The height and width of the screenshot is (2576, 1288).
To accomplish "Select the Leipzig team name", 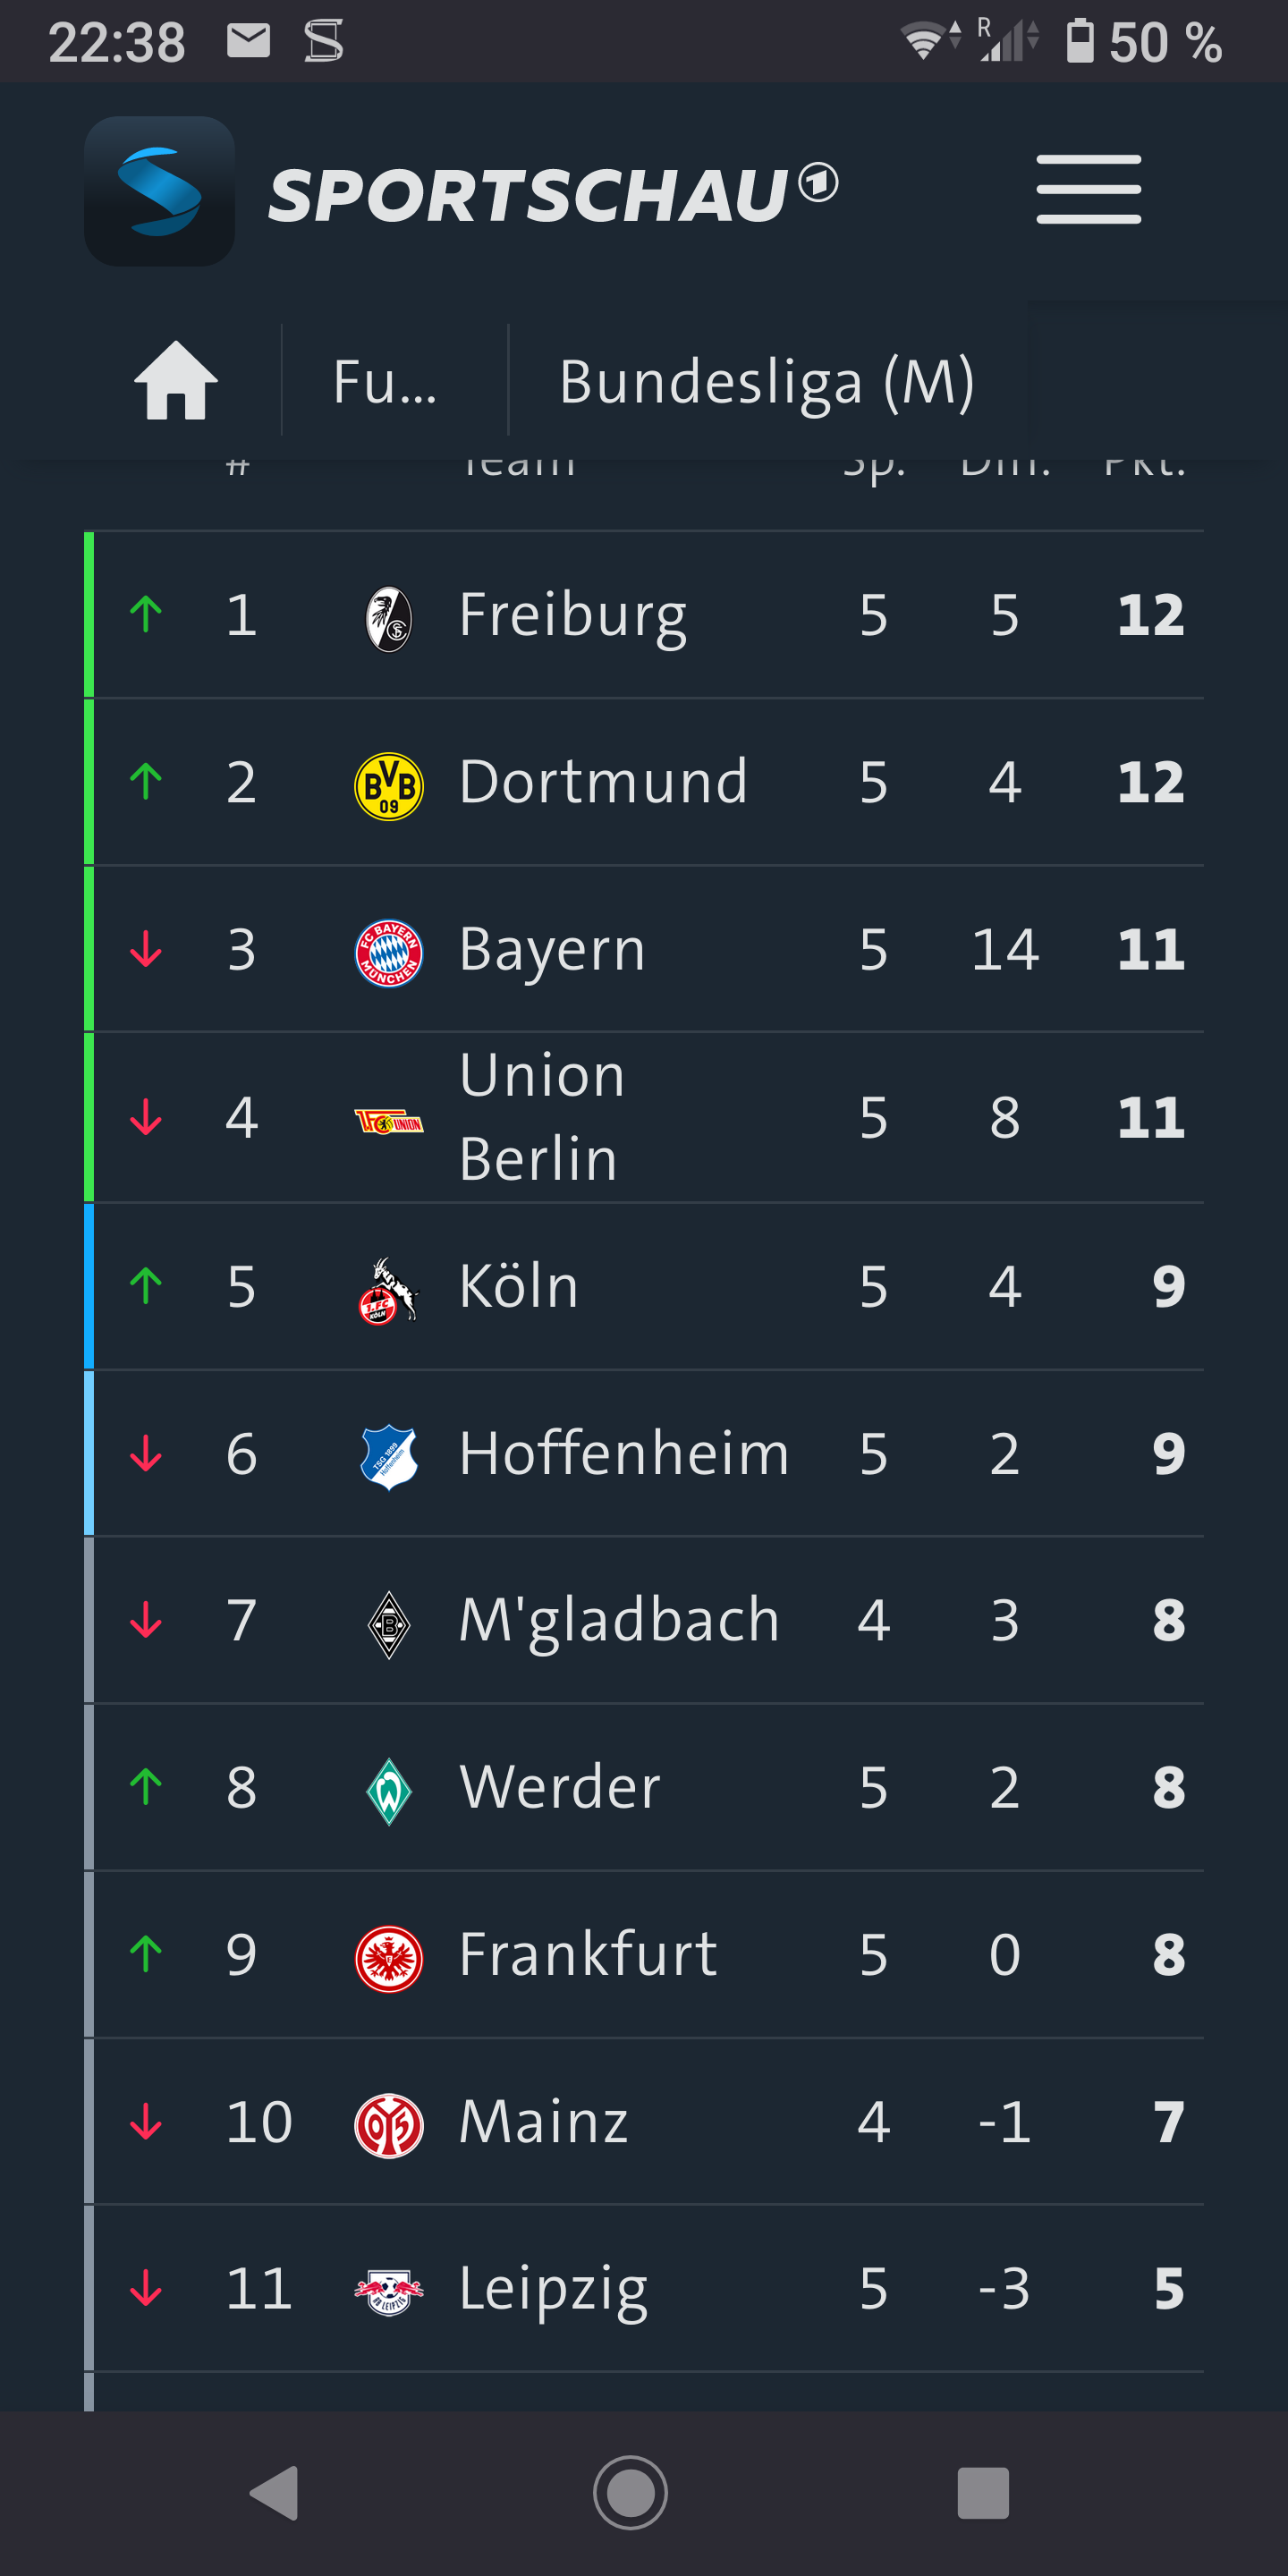I will [553, 2289].
